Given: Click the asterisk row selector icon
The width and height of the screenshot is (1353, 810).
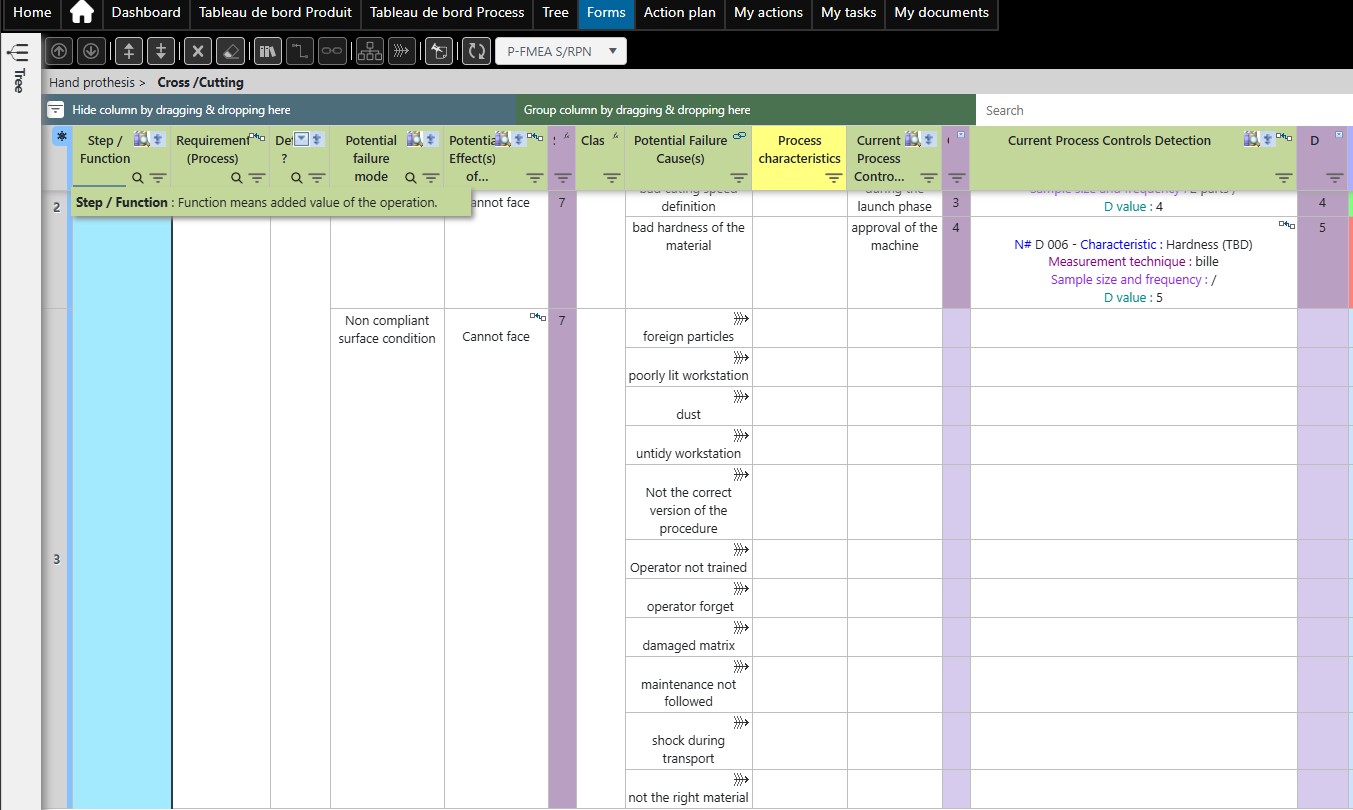Looking at the screenshot, I should [x=61, y=137].
